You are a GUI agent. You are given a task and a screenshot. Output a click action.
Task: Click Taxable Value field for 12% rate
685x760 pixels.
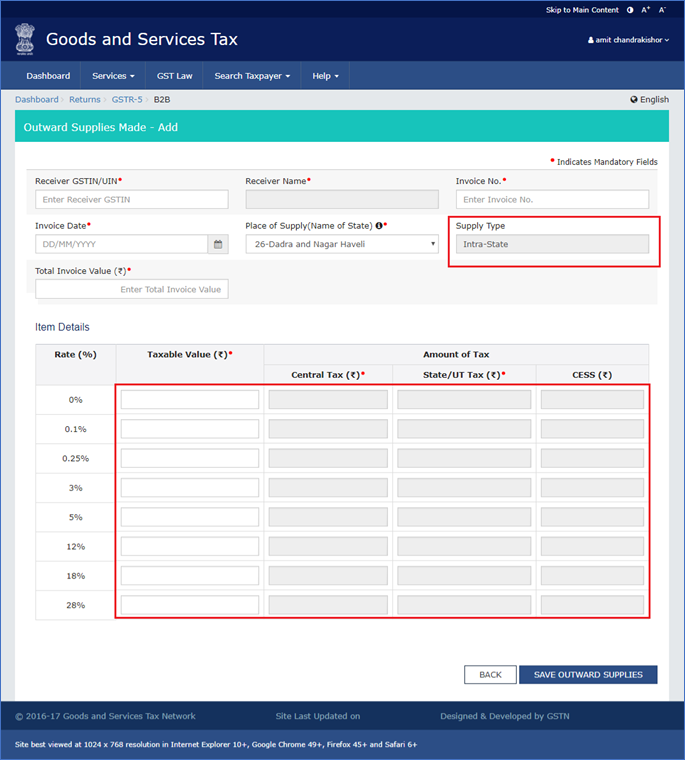click(x=190, y=547)
